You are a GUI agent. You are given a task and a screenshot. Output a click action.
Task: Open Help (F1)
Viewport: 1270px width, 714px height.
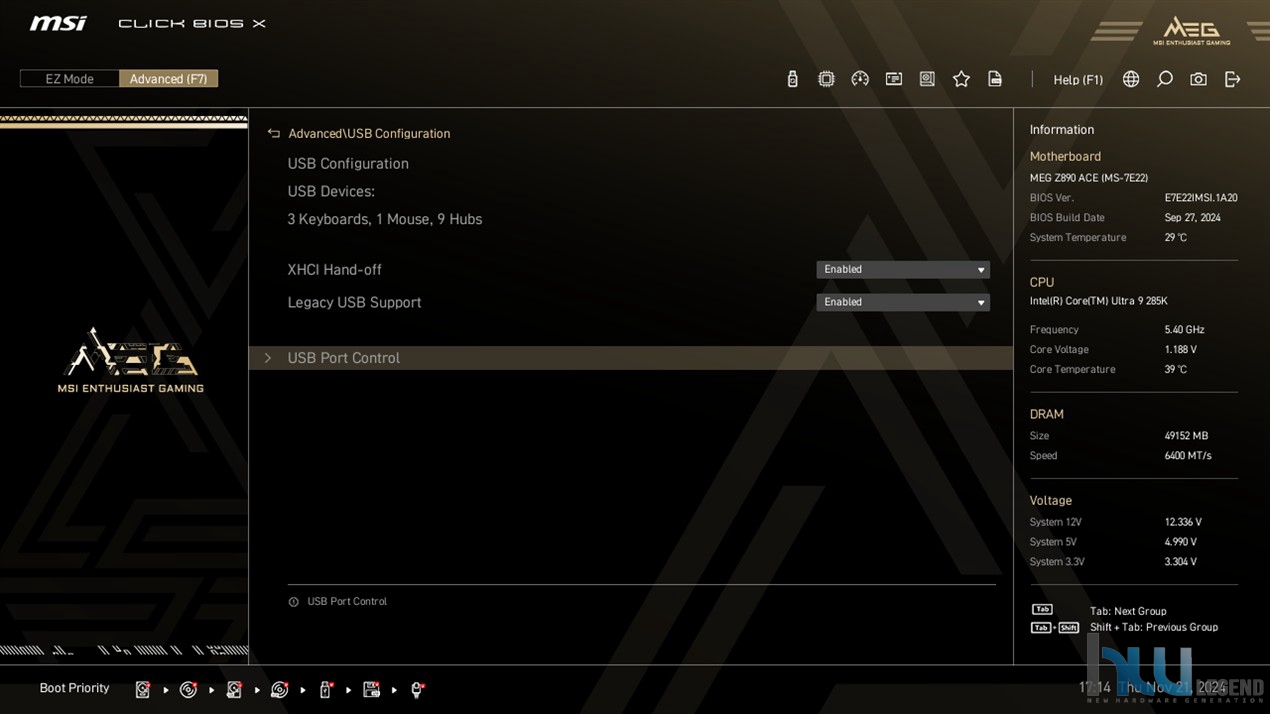[1078, 80]
